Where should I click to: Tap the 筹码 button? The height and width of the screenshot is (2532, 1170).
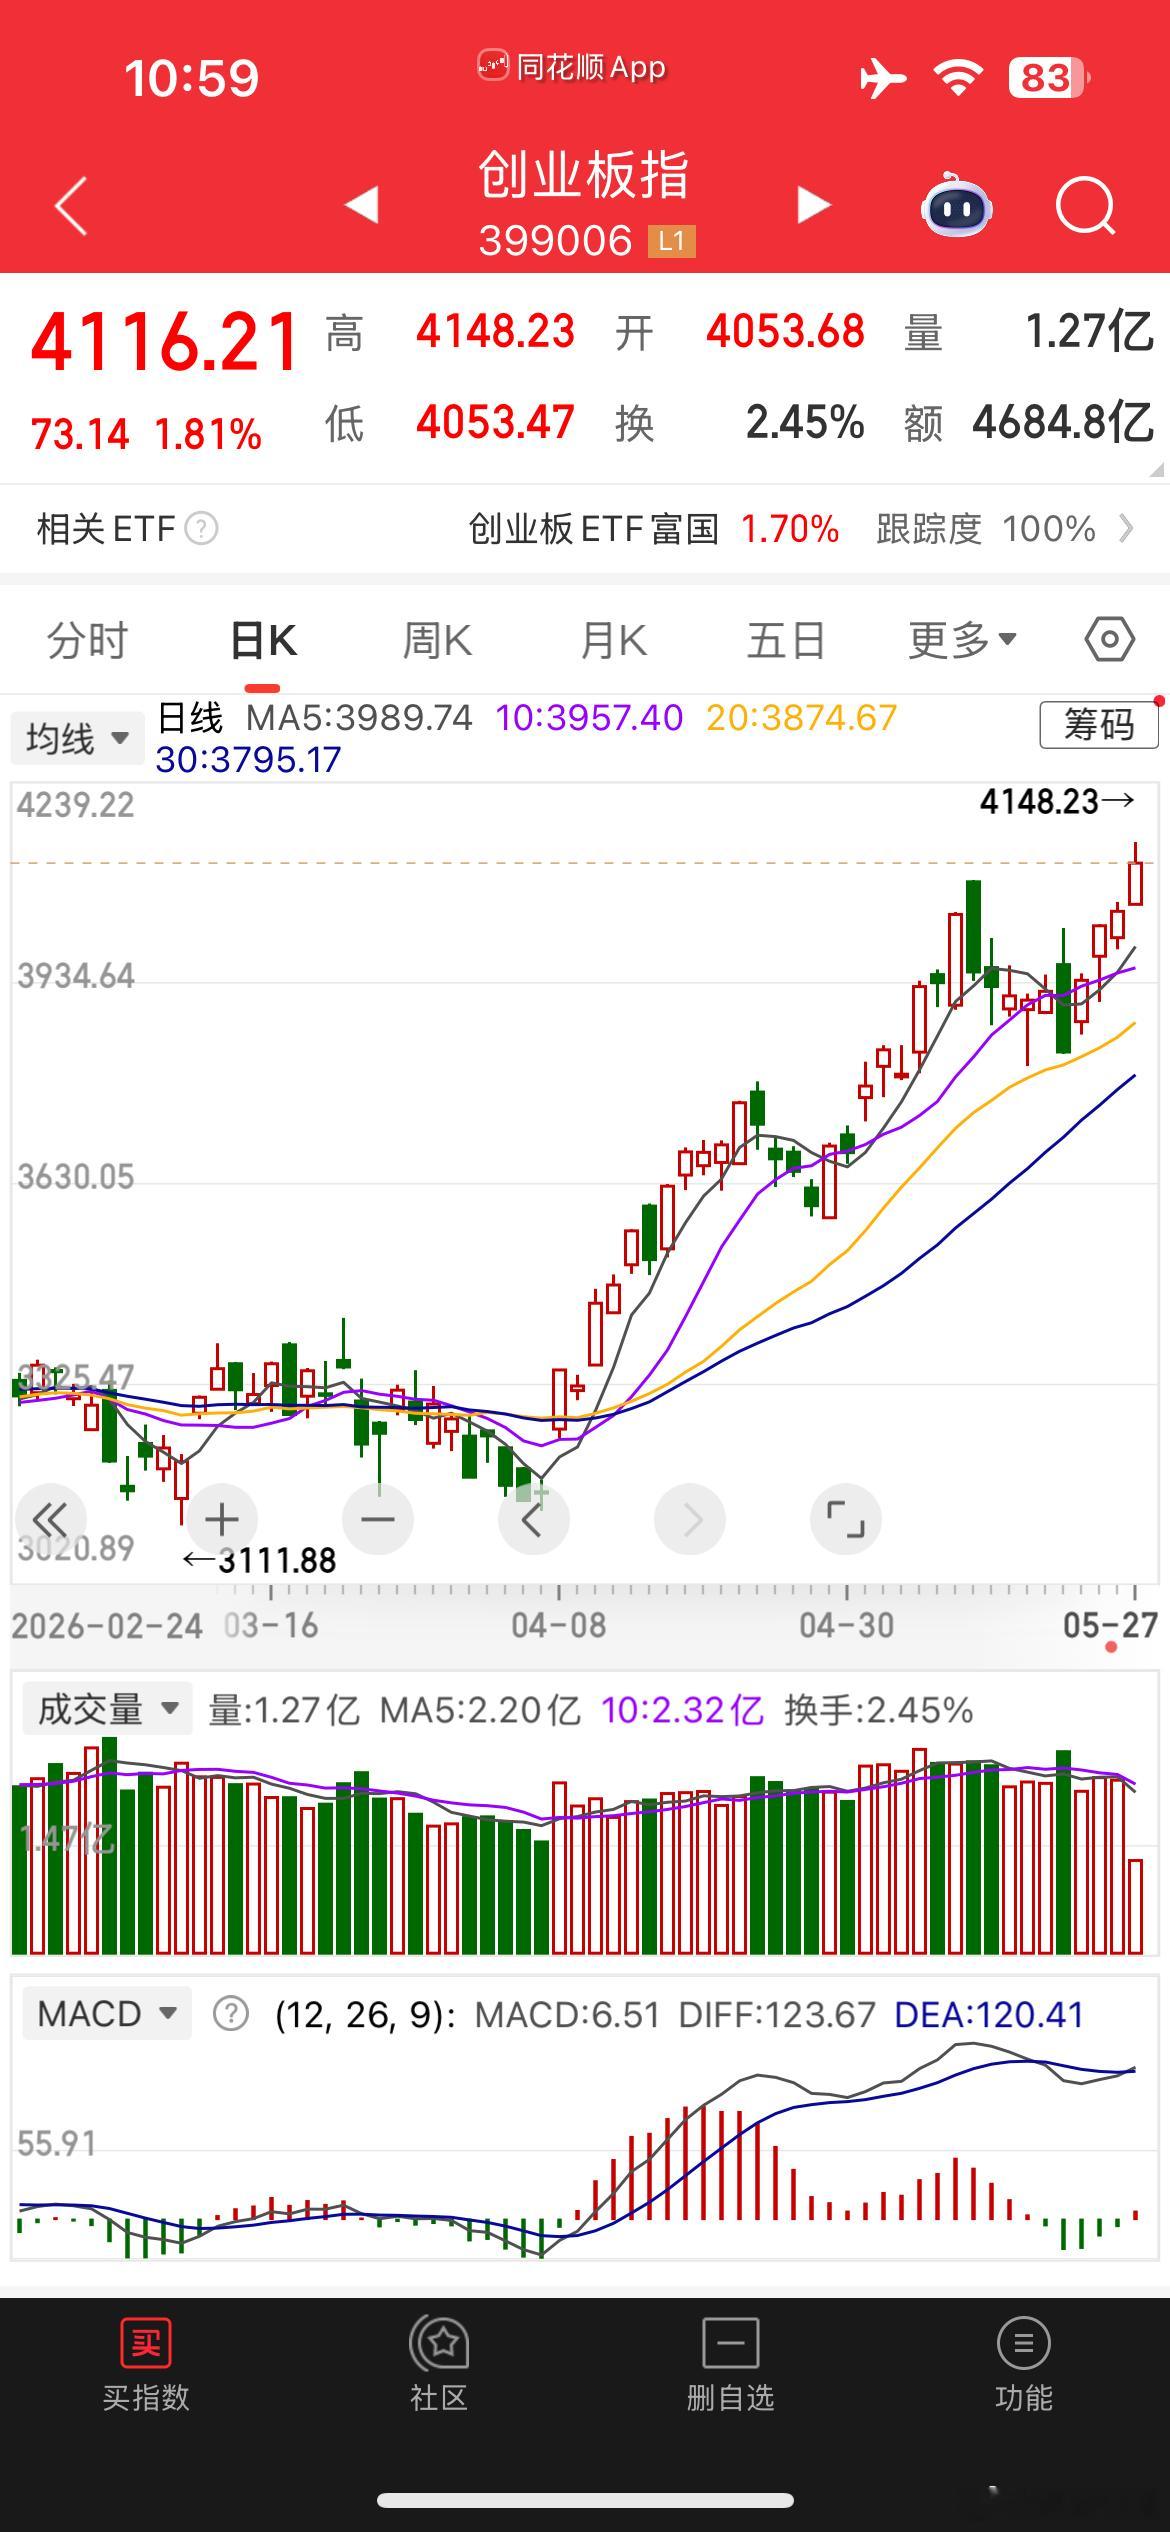1099,724
